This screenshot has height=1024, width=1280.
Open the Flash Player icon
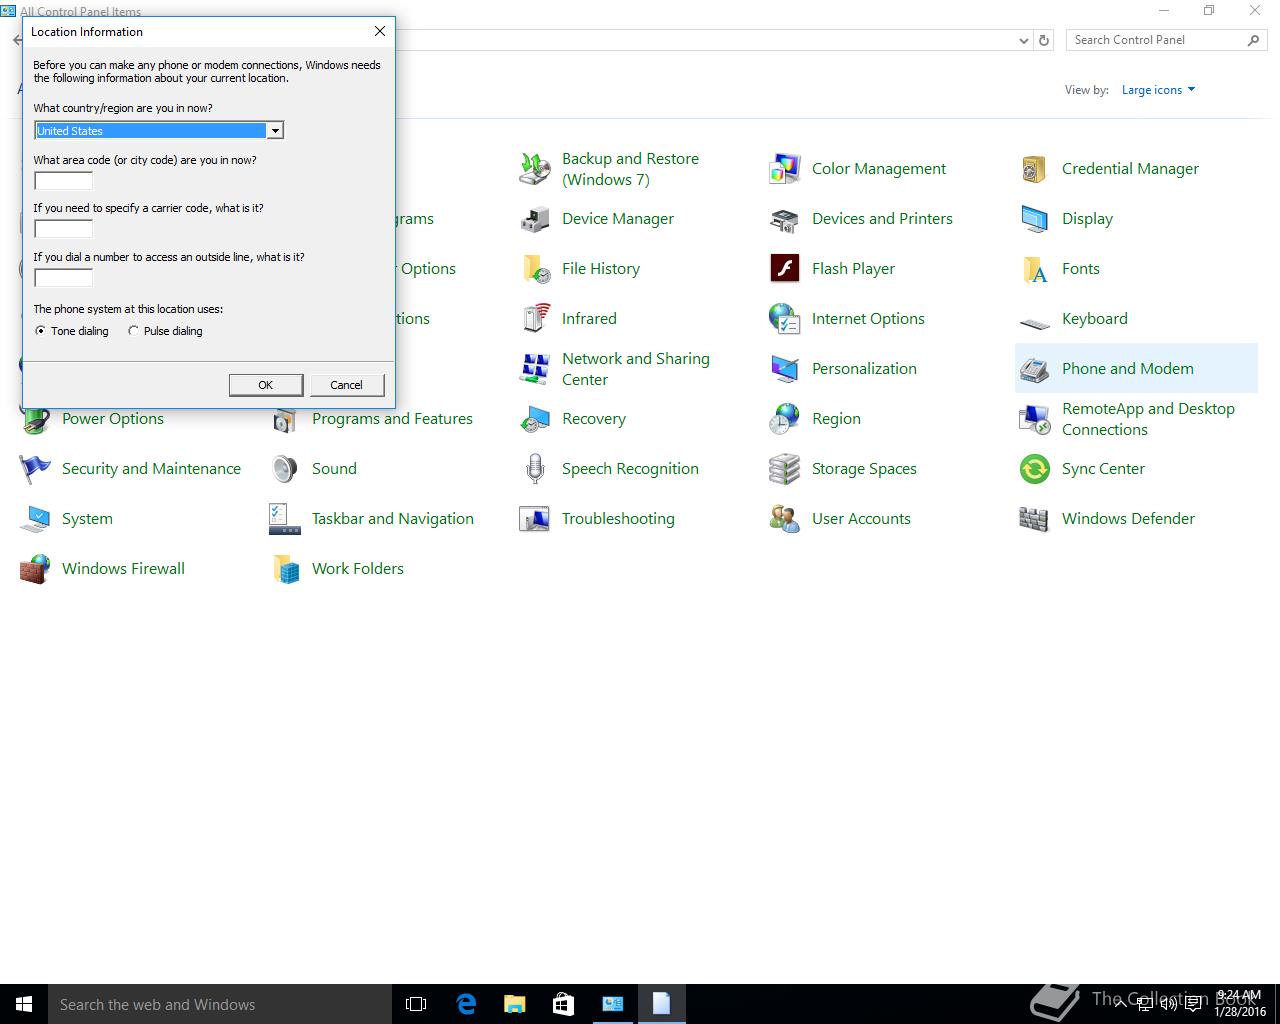click(785, 269)
